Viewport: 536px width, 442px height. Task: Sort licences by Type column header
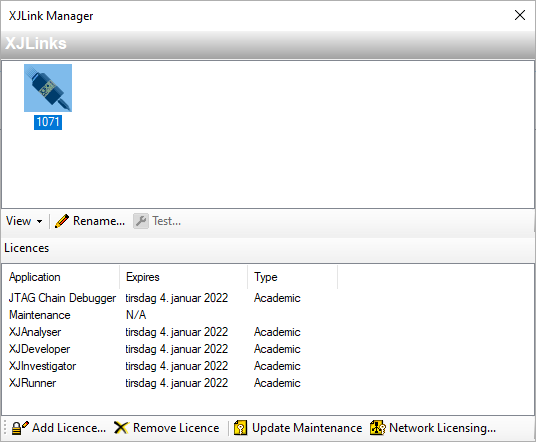(293, 277)
